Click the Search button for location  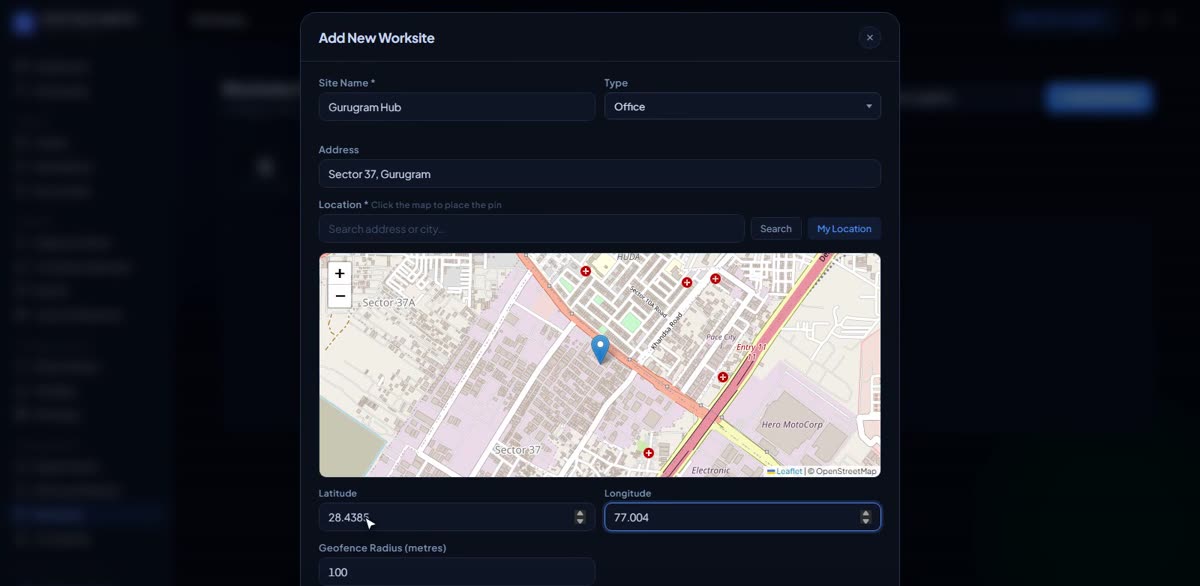pos(776,229)
